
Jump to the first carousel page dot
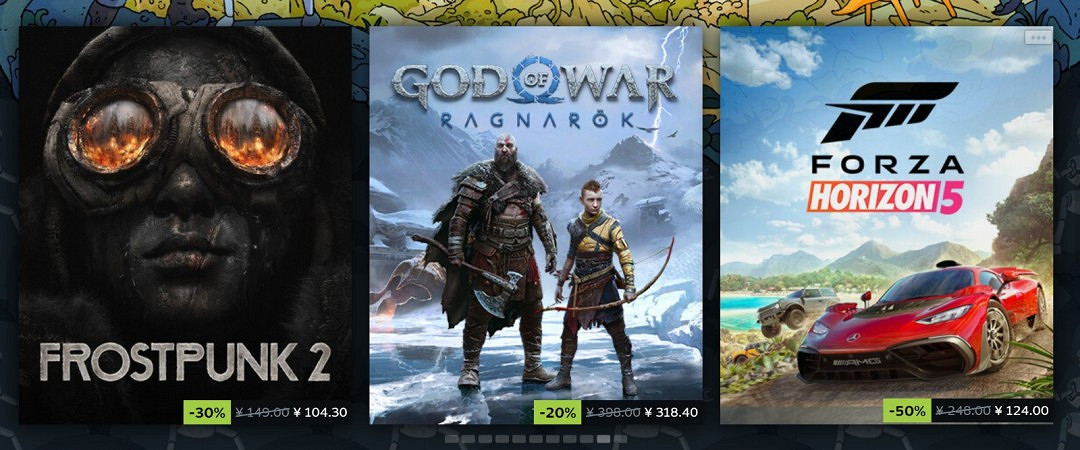tap(452, 439)
